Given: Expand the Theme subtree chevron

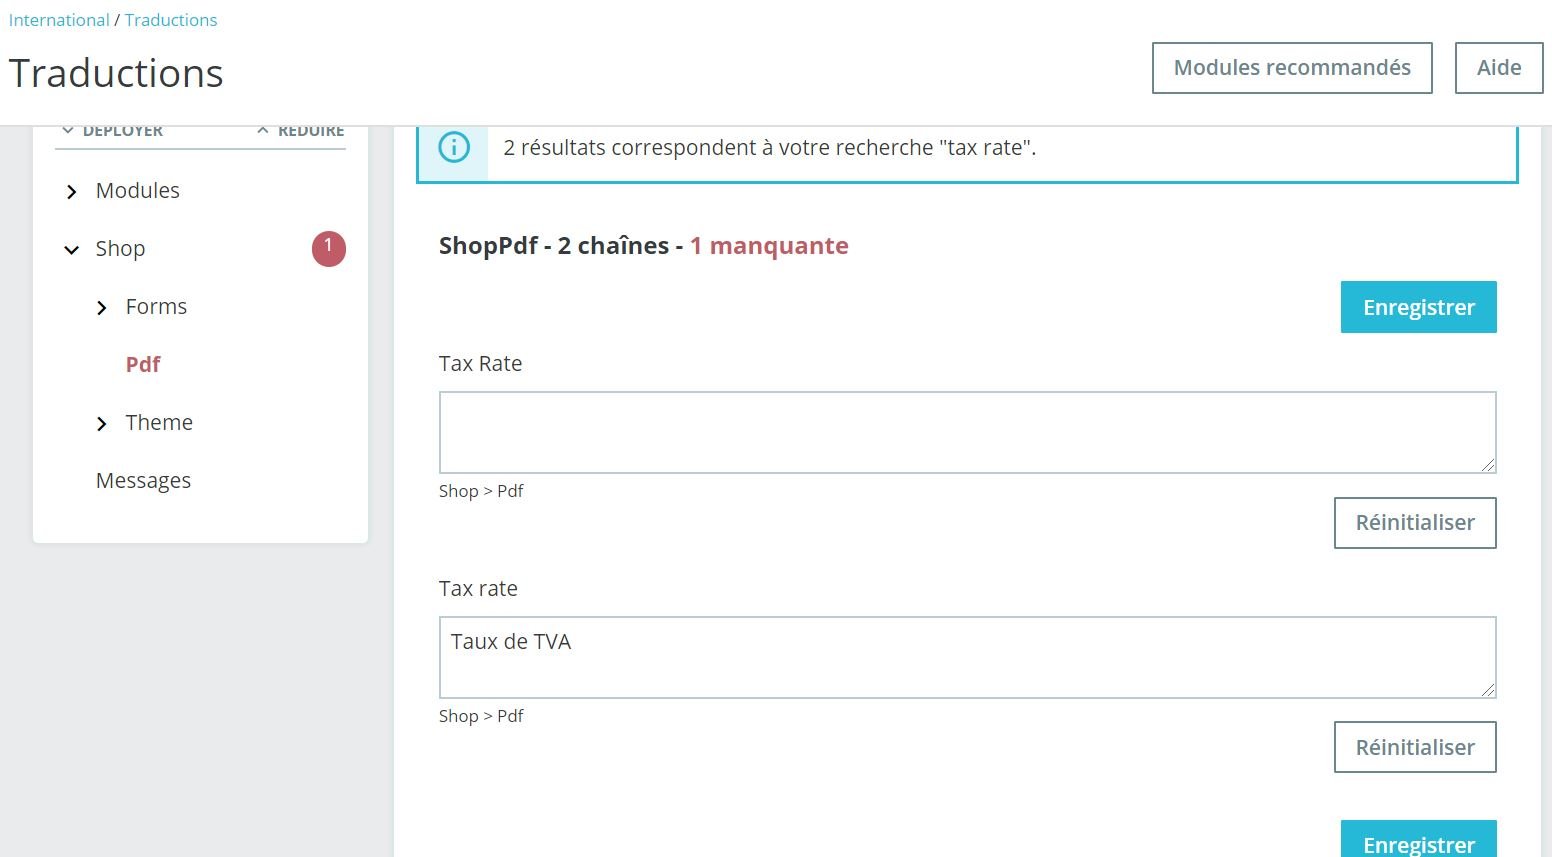Looking at the screenshot, I should [x=101, y=424].
